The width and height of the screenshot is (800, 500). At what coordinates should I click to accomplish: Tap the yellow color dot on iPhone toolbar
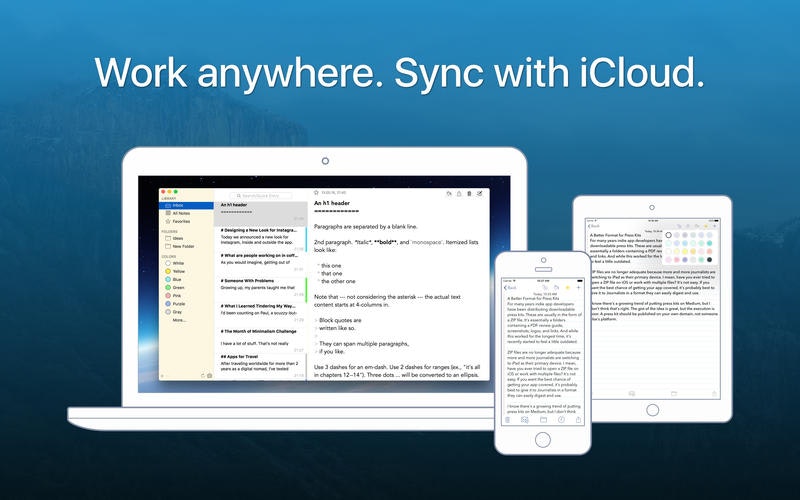click(567, 288)
